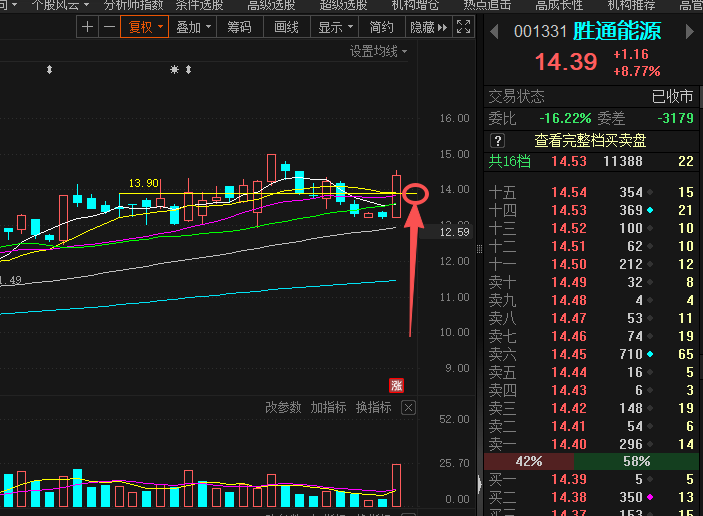Click the 买一 price 14.39

point(569,479)
